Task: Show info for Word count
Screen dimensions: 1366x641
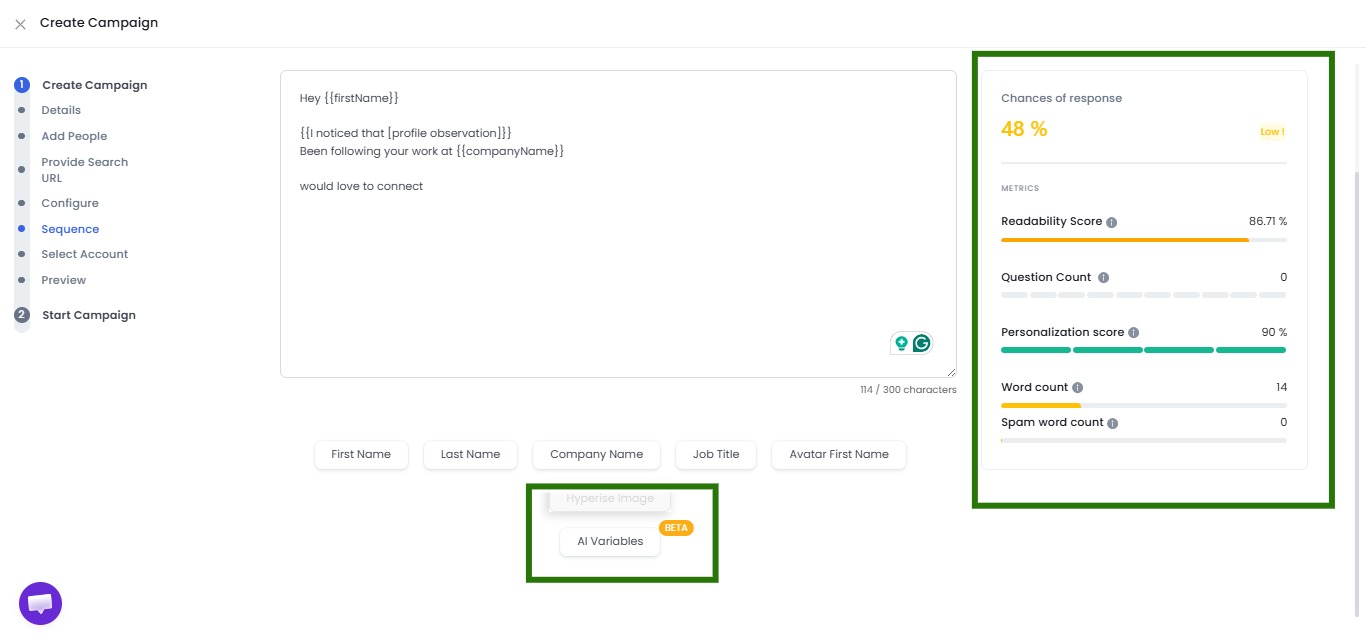Action: (1077, 388)
